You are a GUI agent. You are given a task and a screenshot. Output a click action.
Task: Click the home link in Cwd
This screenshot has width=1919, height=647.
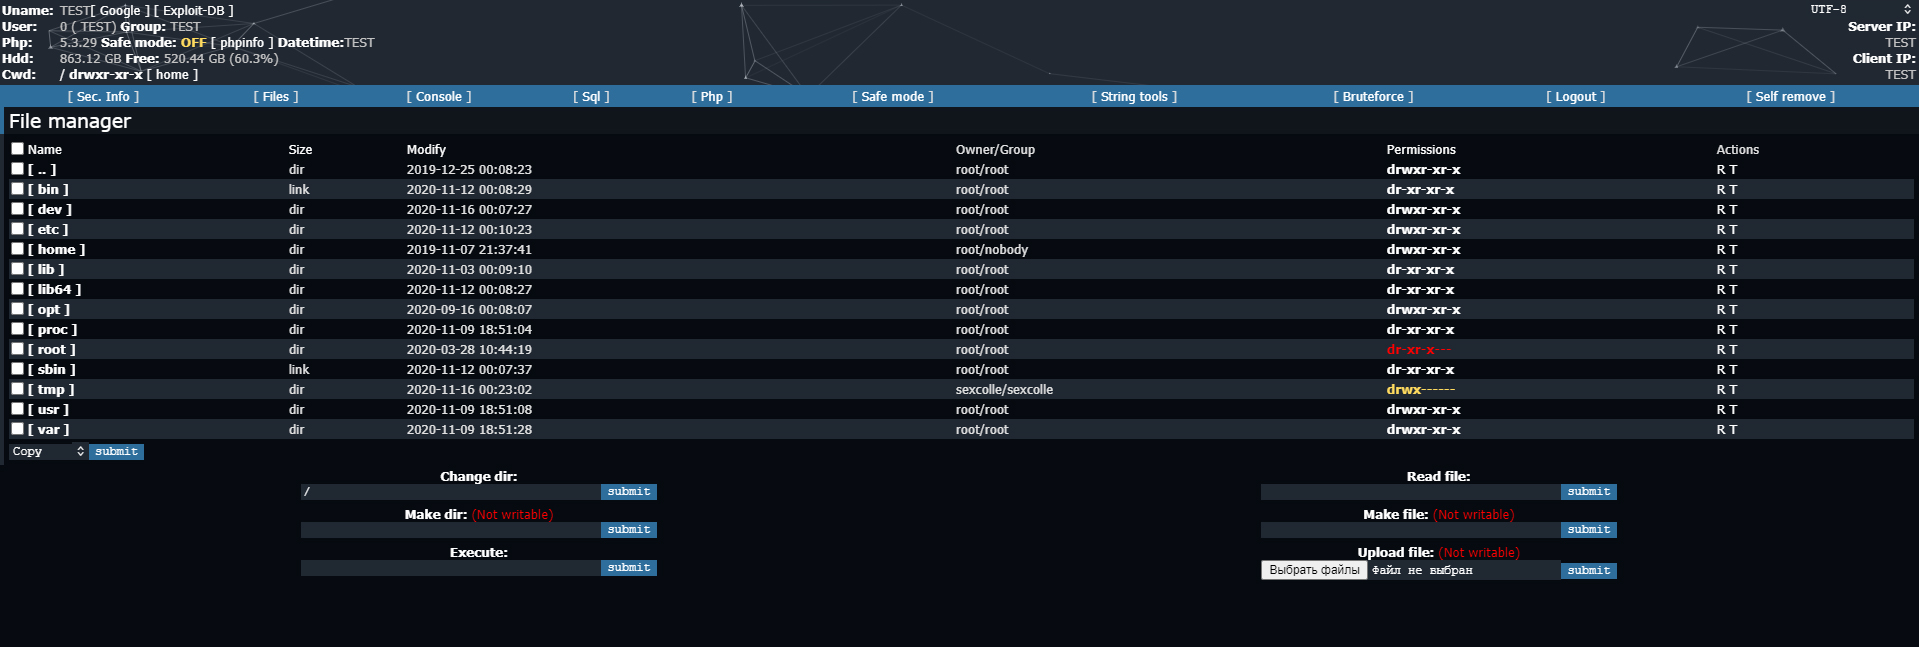[x=172, y=75]
